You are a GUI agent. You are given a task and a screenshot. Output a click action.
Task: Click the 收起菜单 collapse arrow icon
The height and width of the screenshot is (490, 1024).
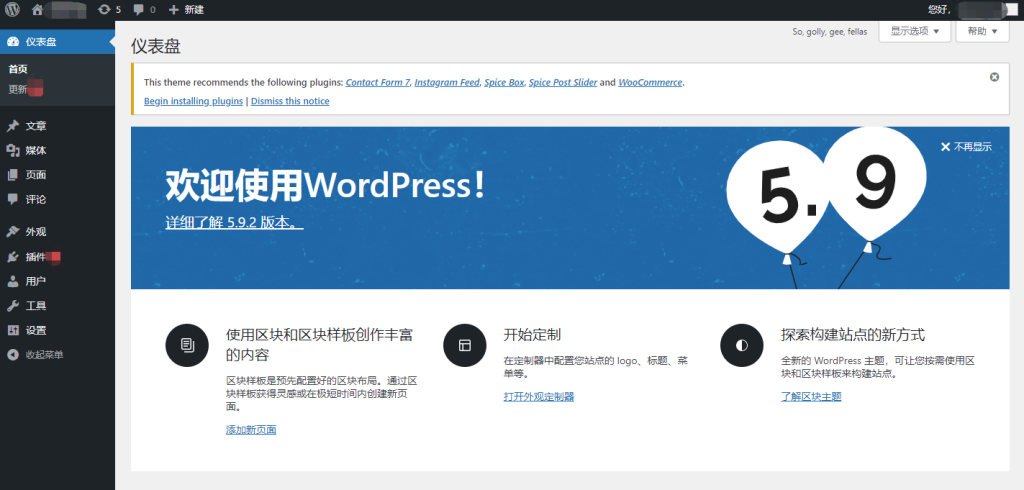click(12, 355)
